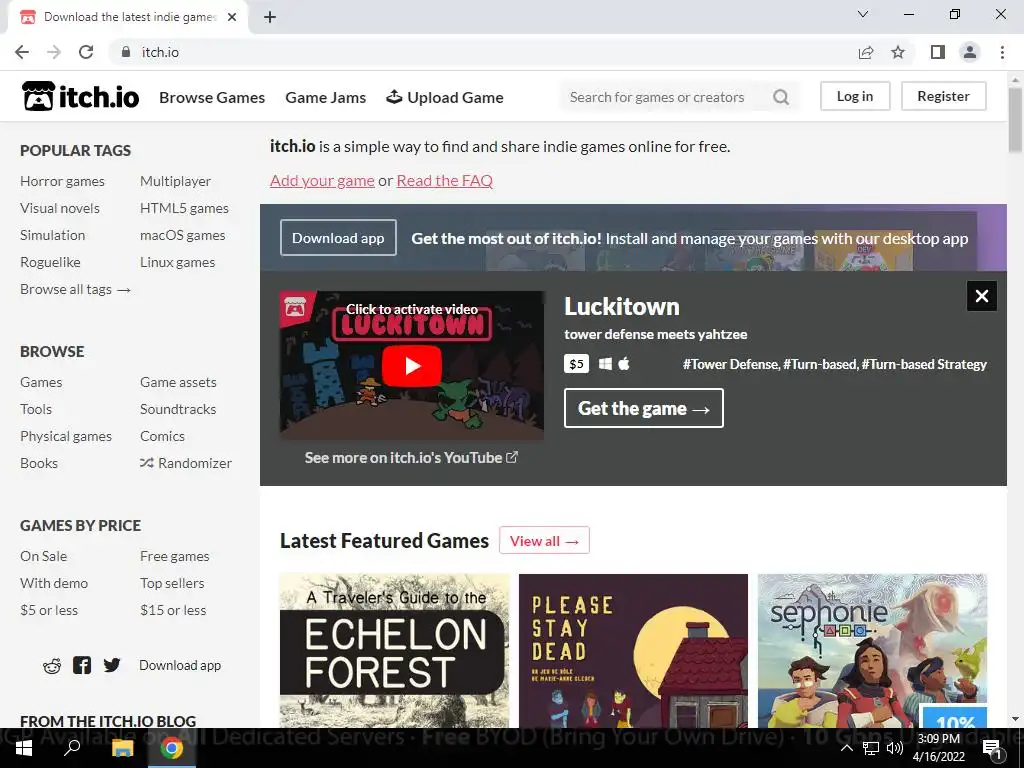
Task: Open Multiplayer tag
Action: [176, 181]
